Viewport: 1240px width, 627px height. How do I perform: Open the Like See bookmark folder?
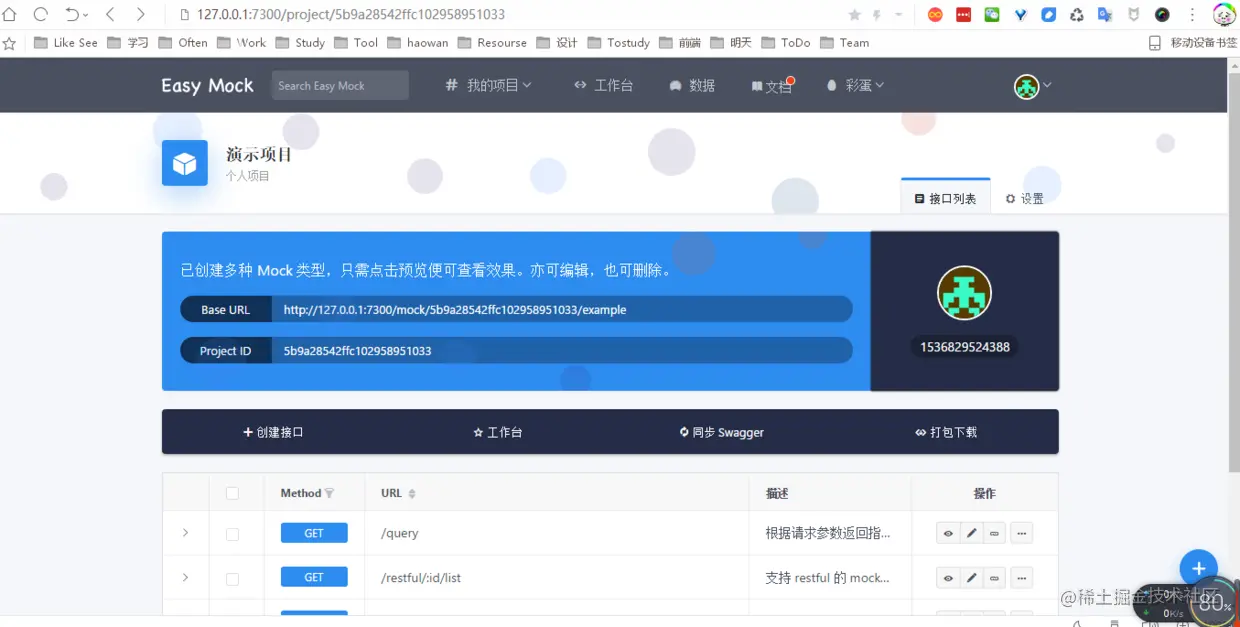[66, 43]
